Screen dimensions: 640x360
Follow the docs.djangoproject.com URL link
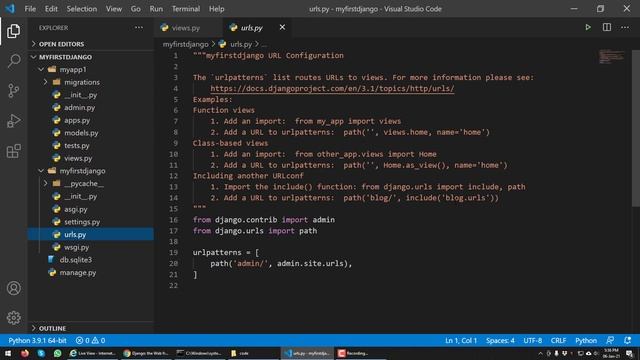[x=332, y=88]
